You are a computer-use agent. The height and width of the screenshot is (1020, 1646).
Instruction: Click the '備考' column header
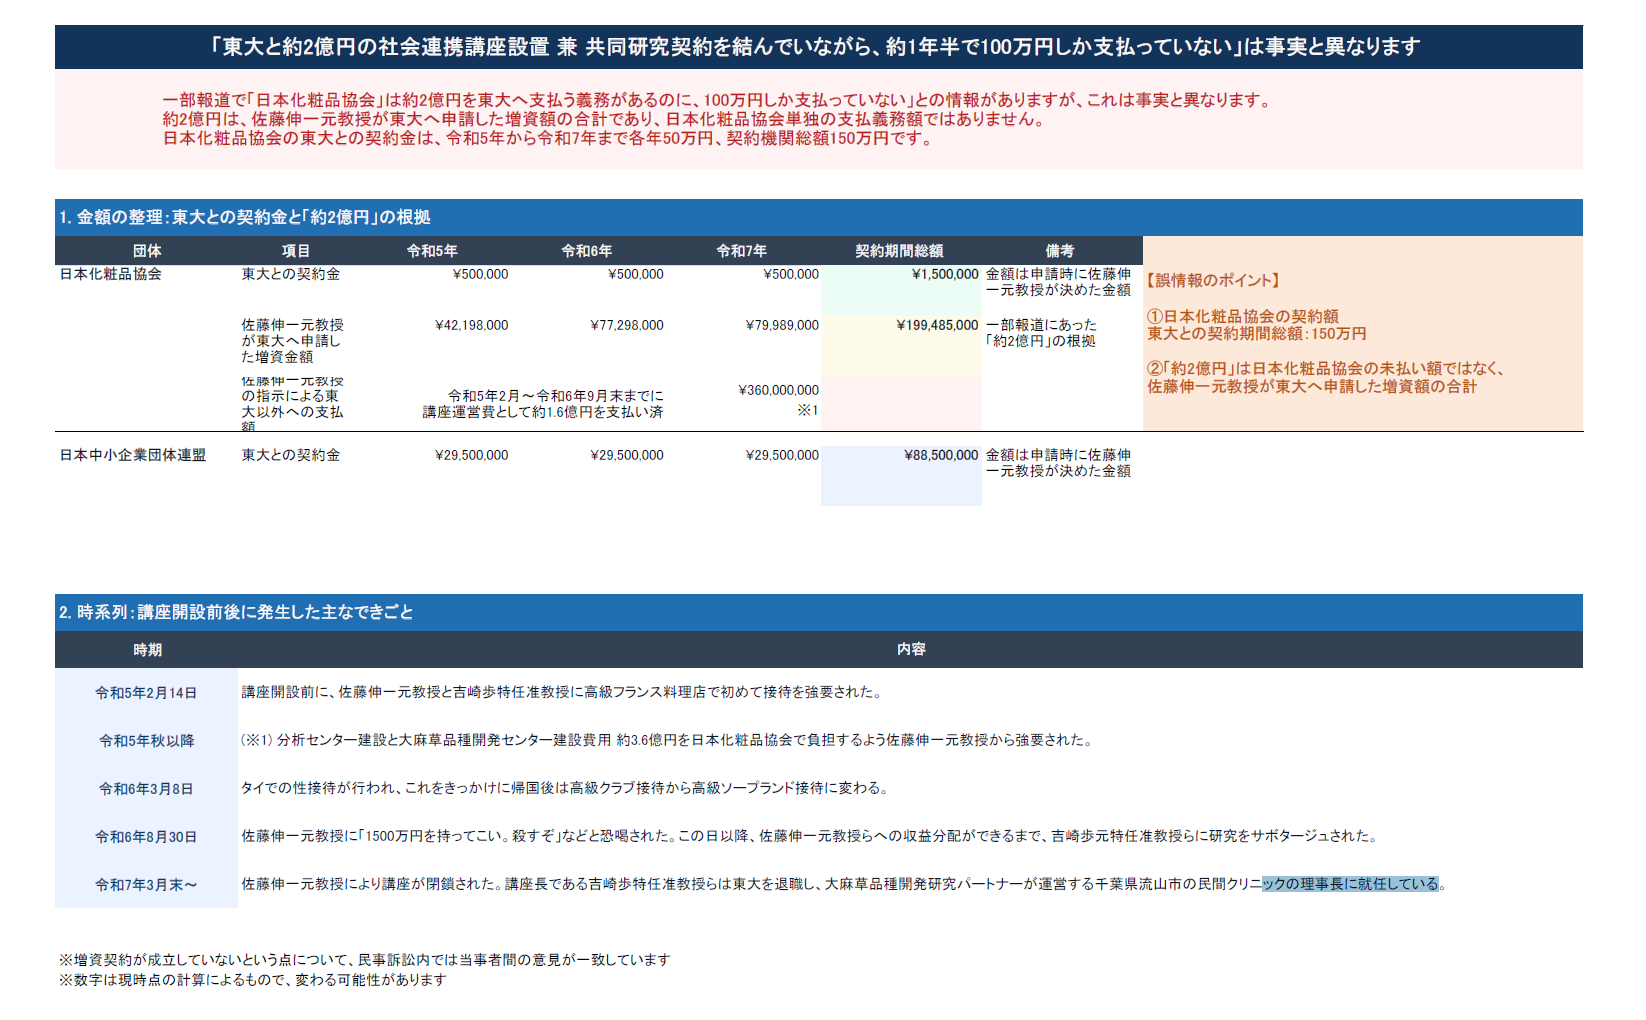1060,251
